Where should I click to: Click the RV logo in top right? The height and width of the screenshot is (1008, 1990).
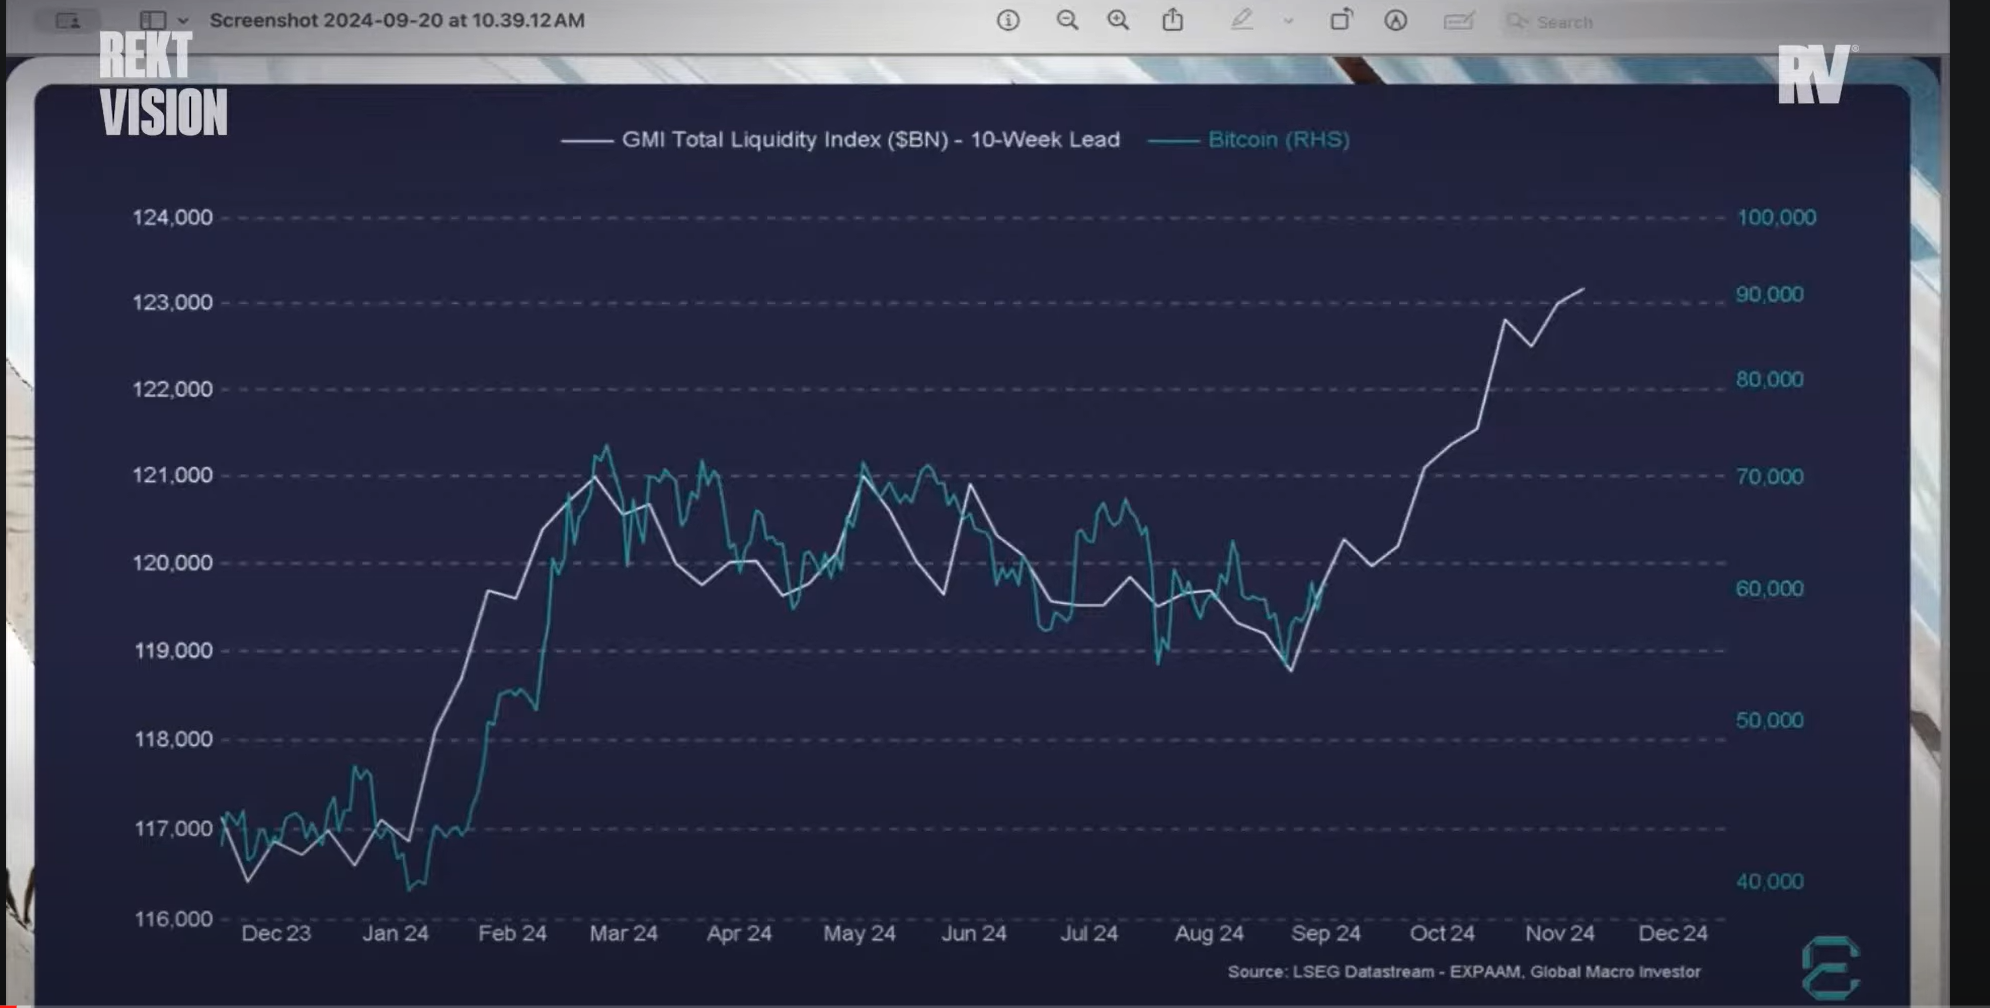click(1814, 74)
